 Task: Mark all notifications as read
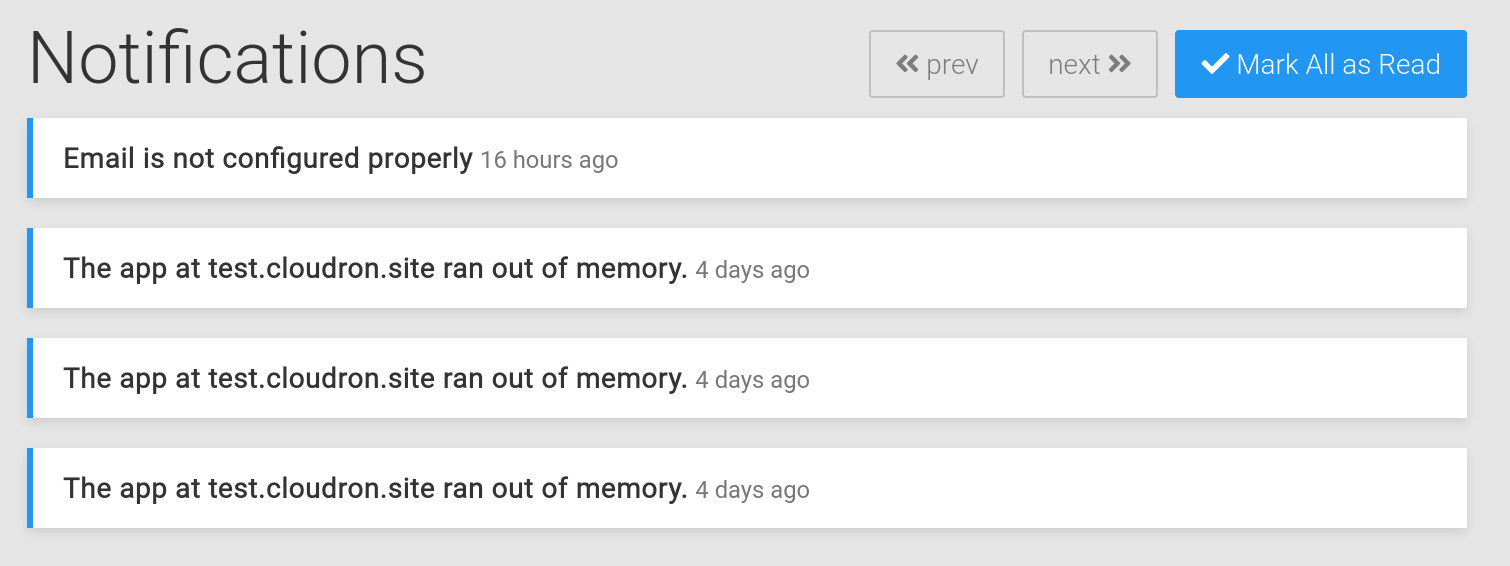(x=1320, y=64)
